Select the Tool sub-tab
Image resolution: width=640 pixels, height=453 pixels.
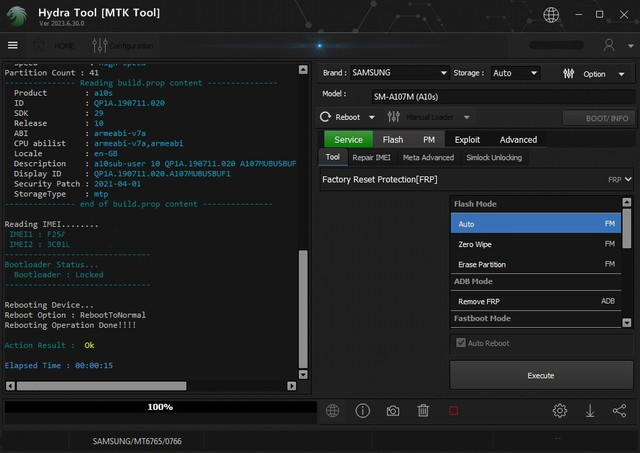coord(333,157)
